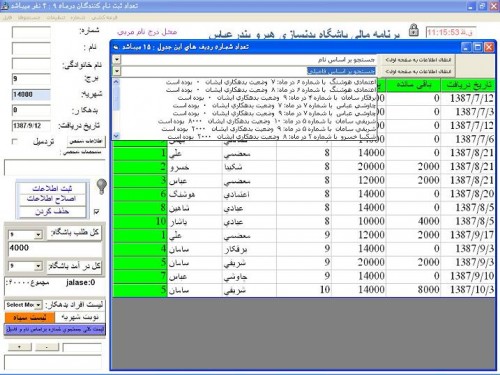Open the فایل menu
This screenshot has height=375, width=500.
[7, 17]
